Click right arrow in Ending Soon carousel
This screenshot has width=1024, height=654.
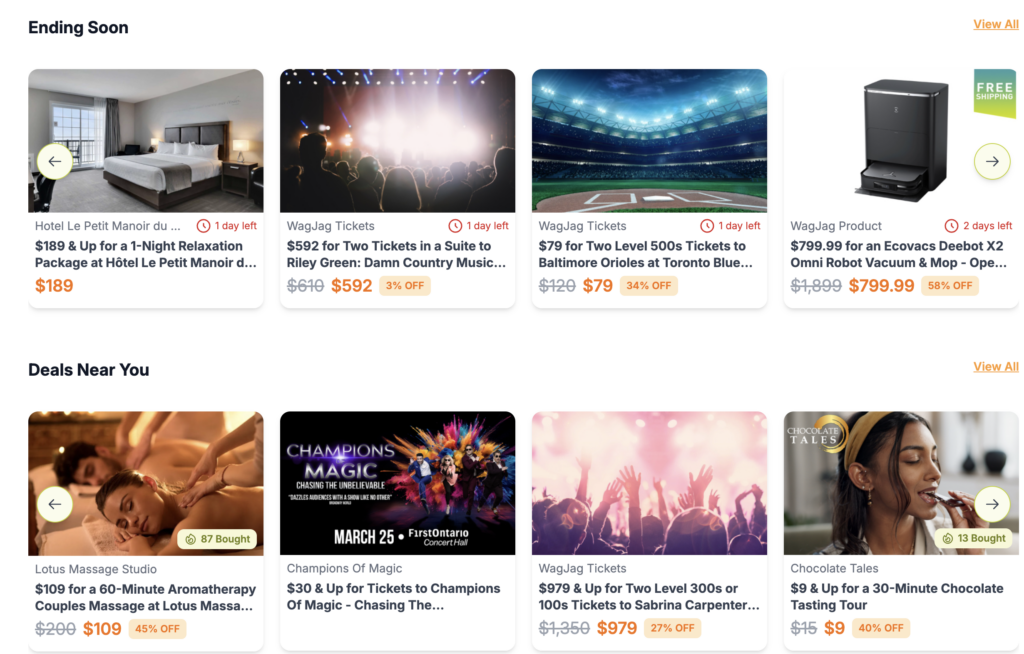coord(992,161)
